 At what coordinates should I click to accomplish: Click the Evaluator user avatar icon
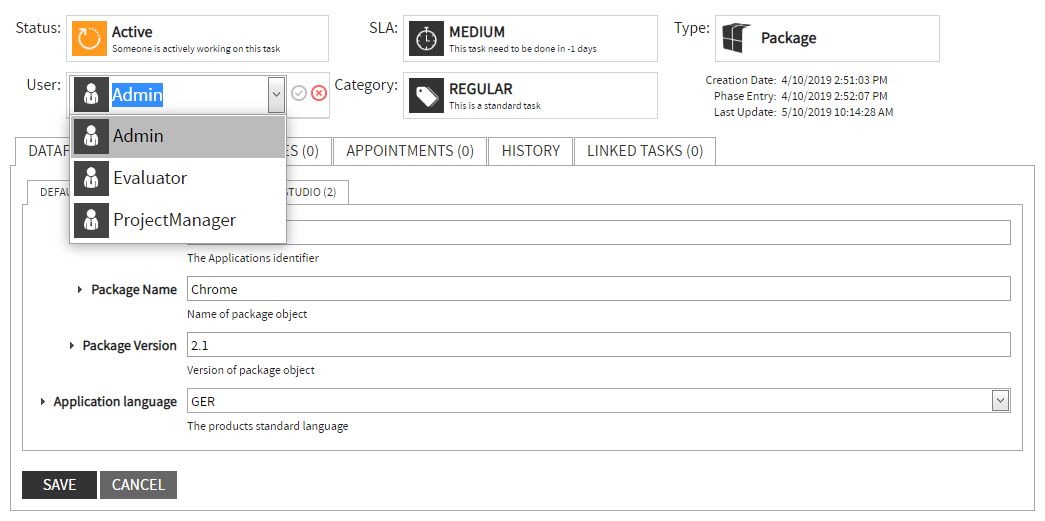pyautogui.click(x=91, y=178)
